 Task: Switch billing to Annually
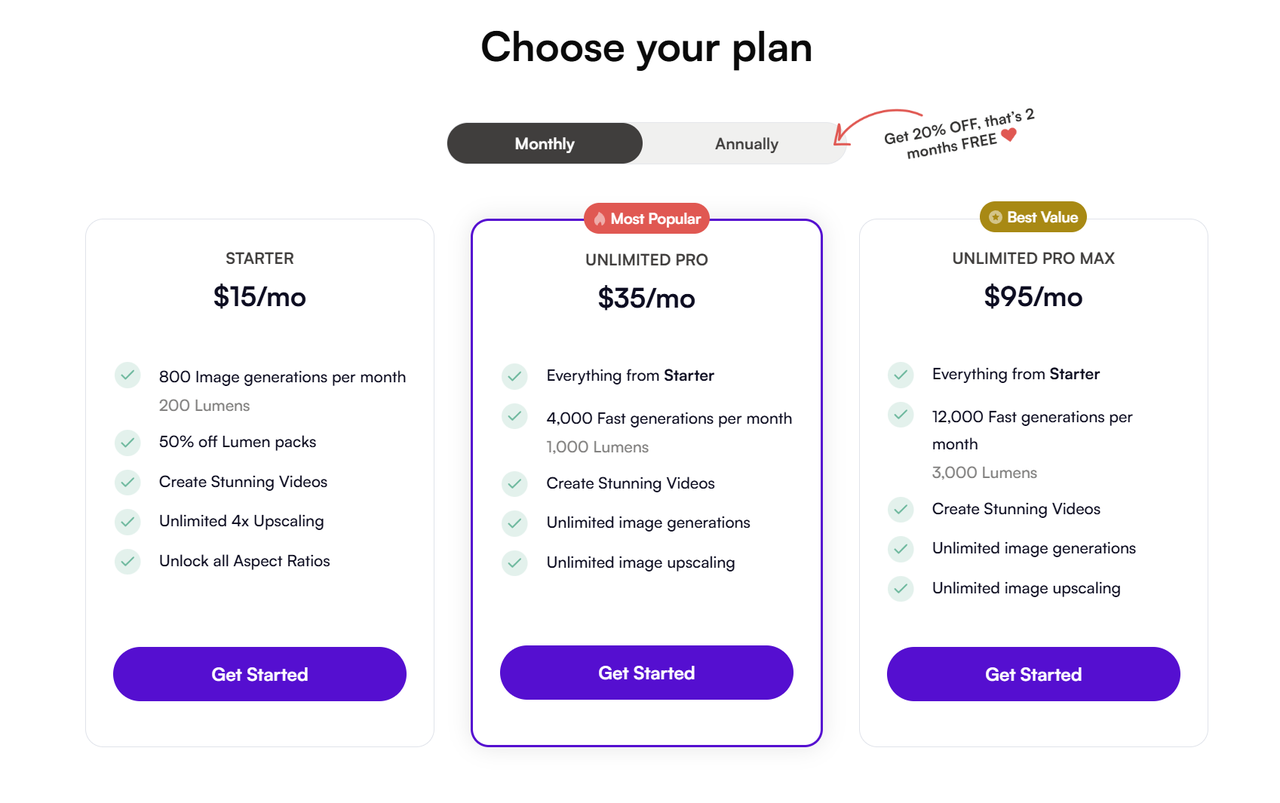(x=746, y=144)
